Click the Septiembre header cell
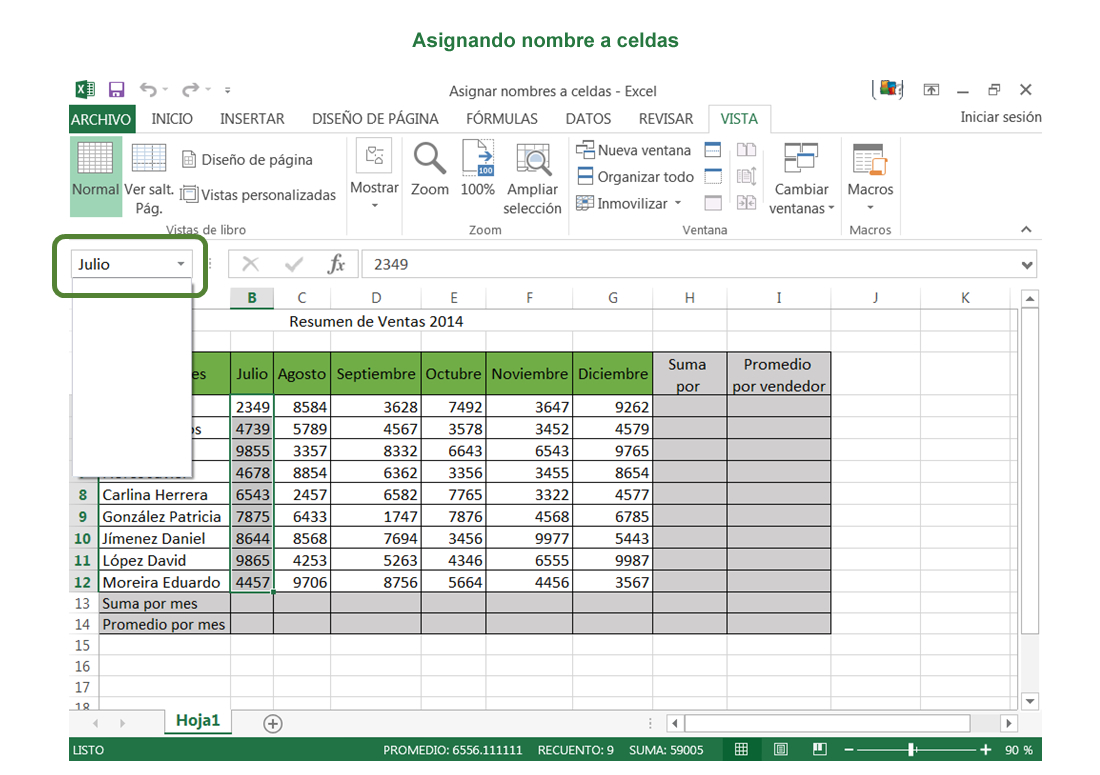The image size is (1100, 775). [375, 374]
